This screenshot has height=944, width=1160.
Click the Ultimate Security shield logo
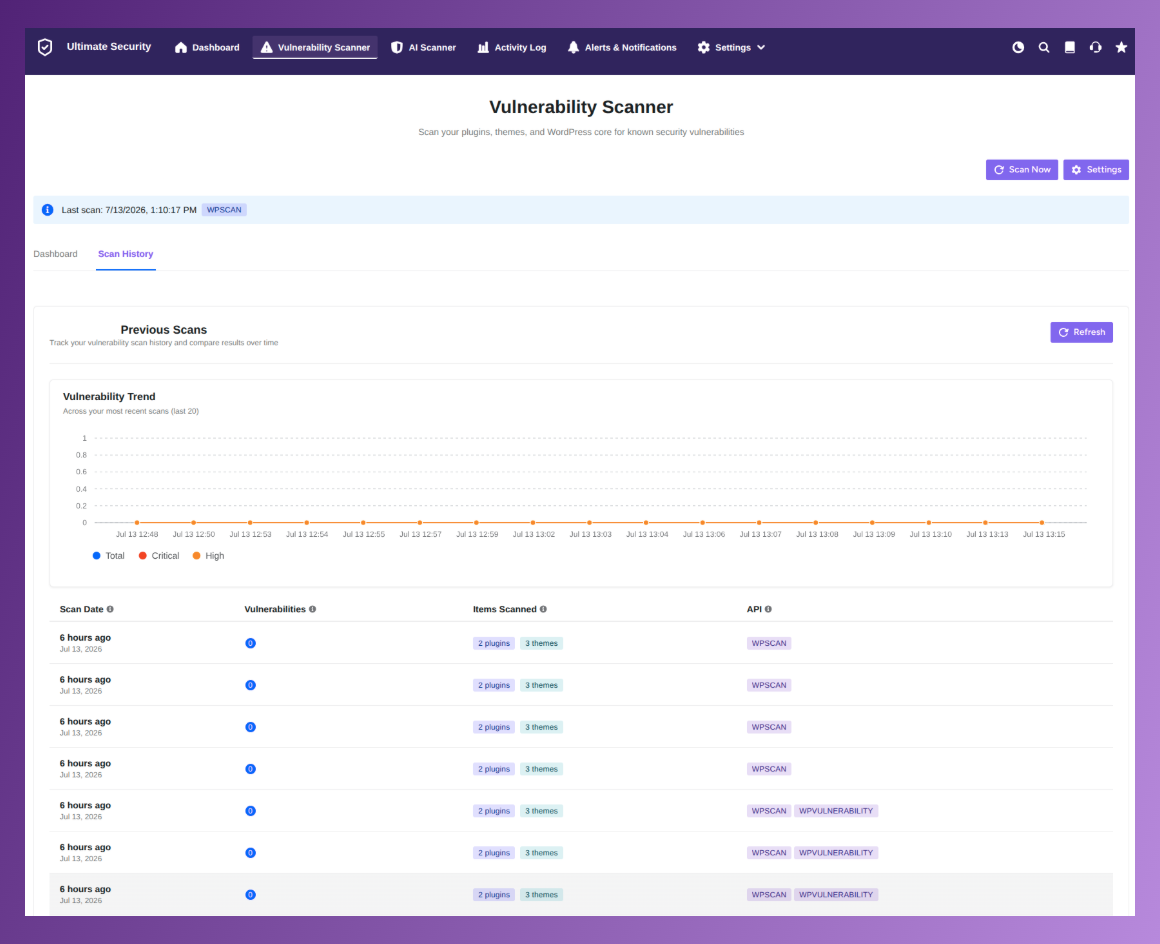click(x=45, y=47)
